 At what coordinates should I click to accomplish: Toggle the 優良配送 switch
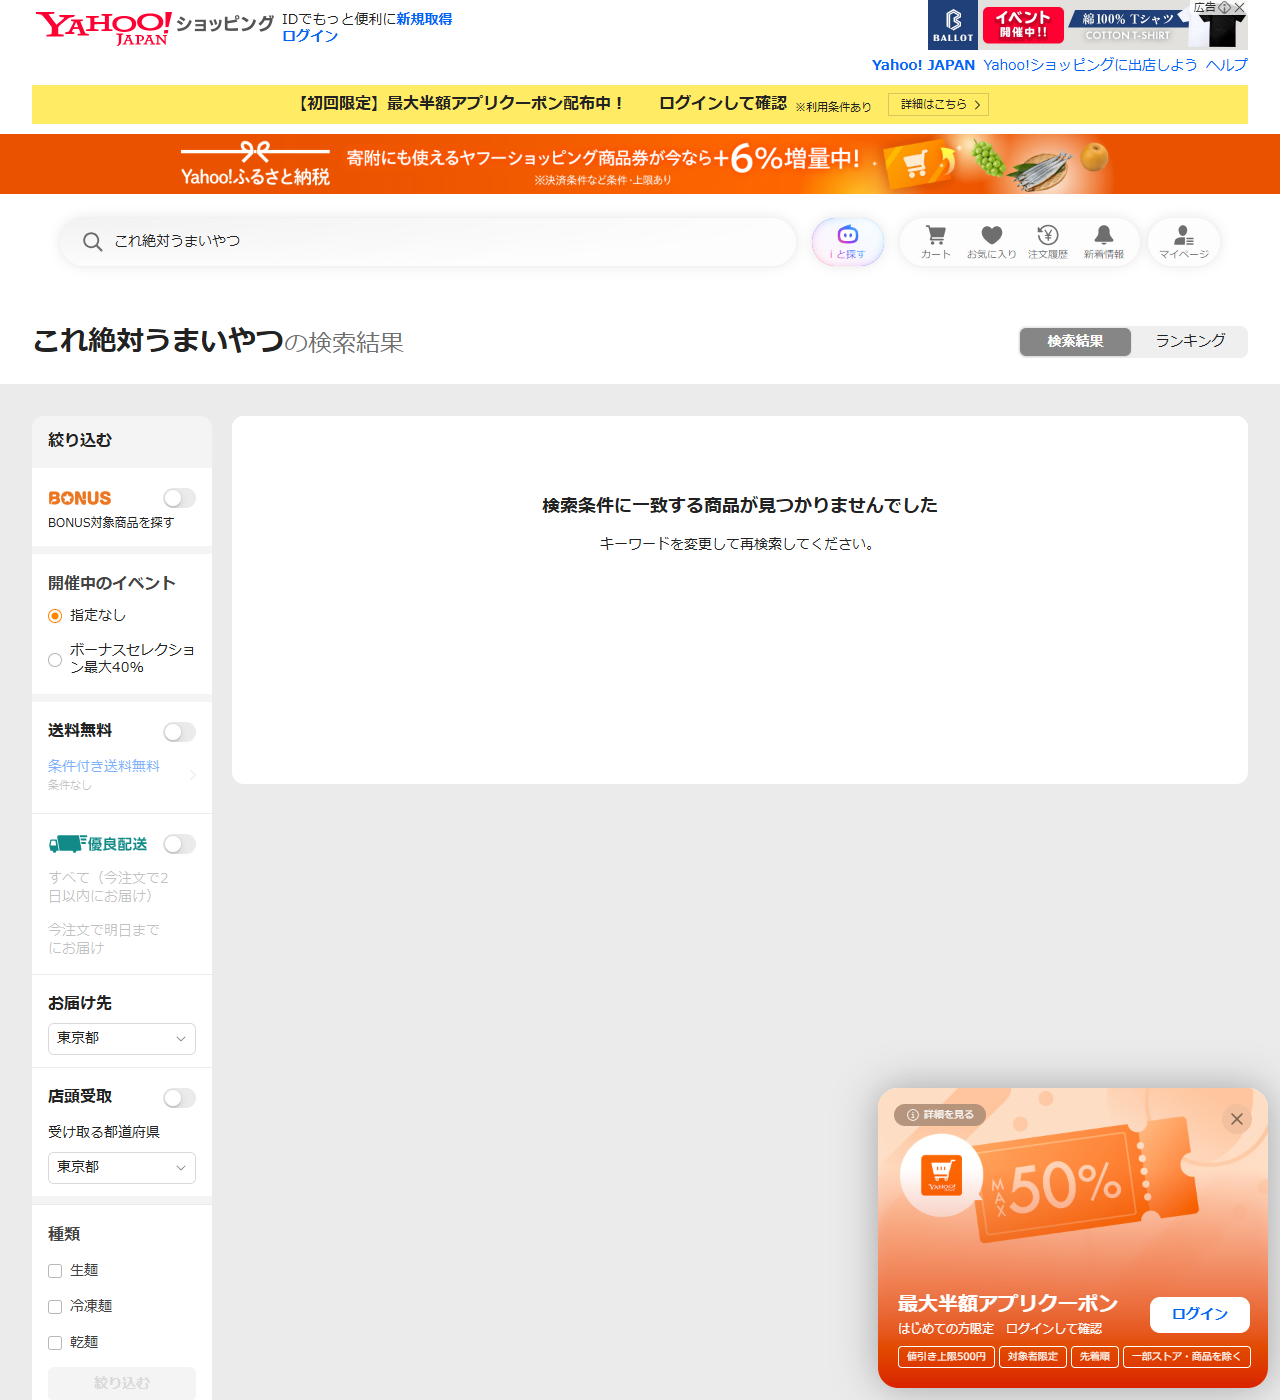[180, 844]
